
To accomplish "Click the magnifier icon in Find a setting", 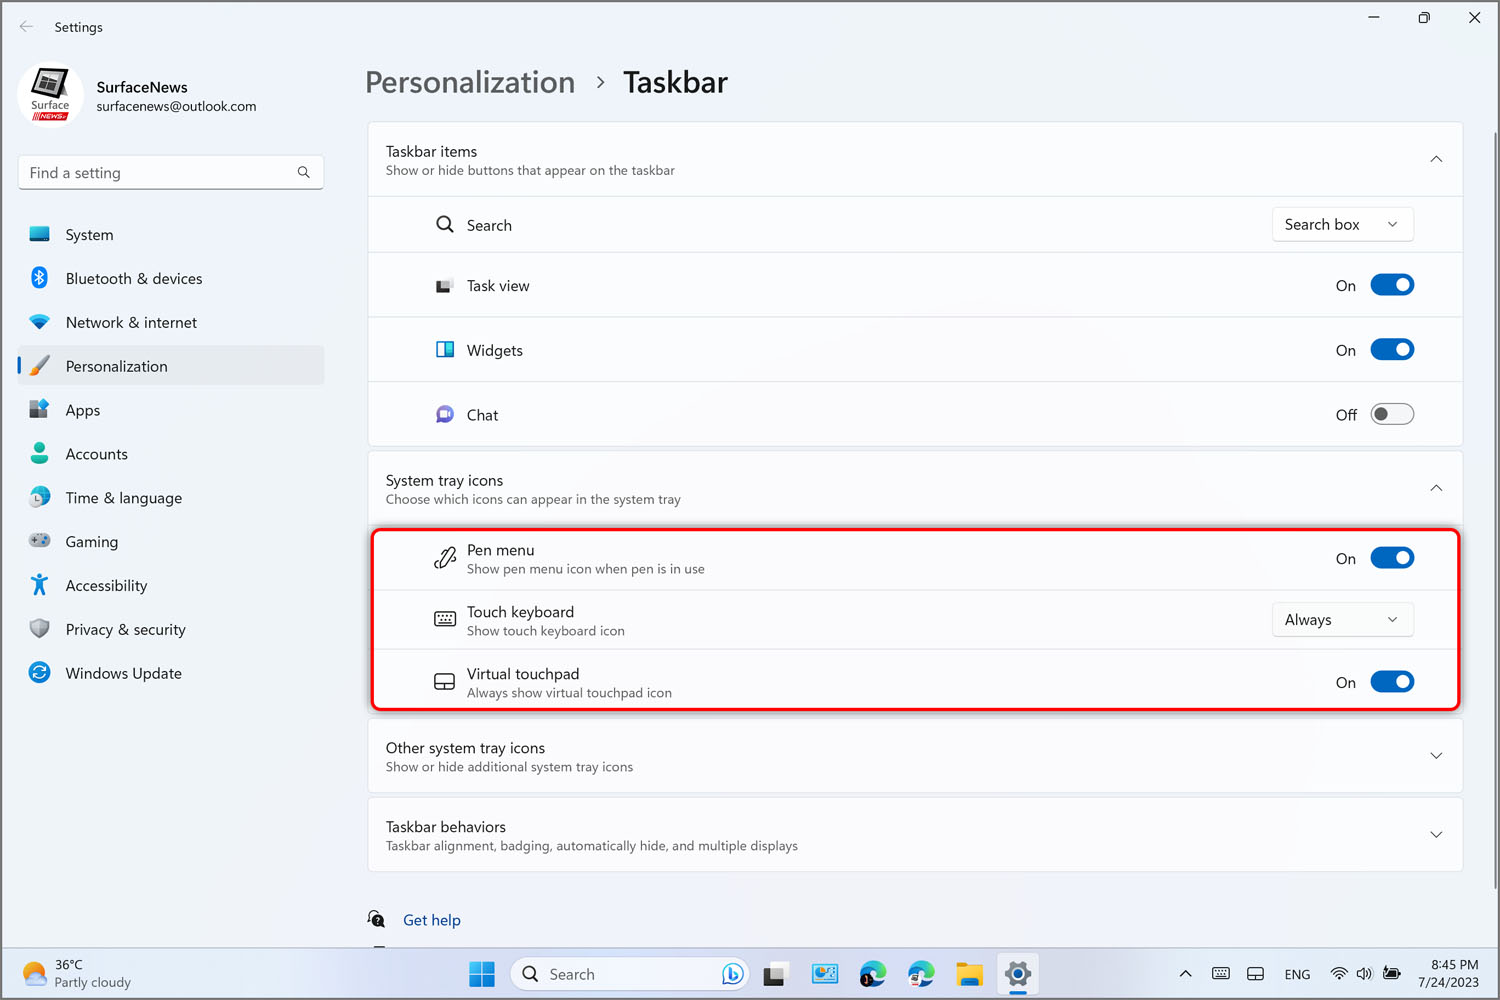I will click(x=303, y=173).
